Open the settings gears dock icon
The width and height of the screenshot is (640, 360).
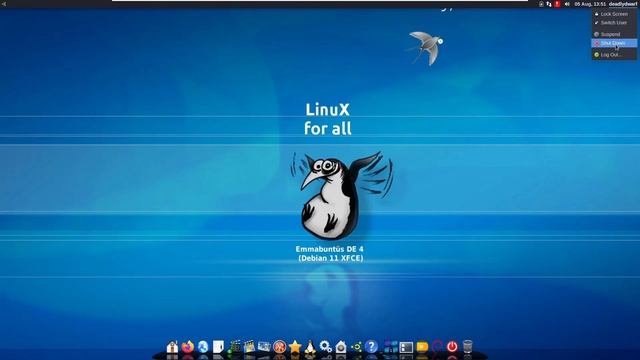point(325,347)
